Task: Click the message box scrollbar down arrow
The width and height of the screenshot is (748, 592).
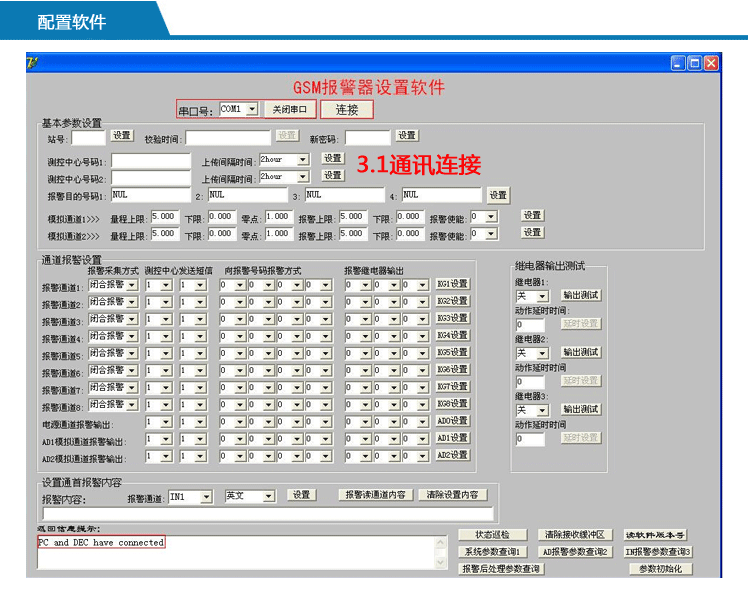Action: coord(440,563)
